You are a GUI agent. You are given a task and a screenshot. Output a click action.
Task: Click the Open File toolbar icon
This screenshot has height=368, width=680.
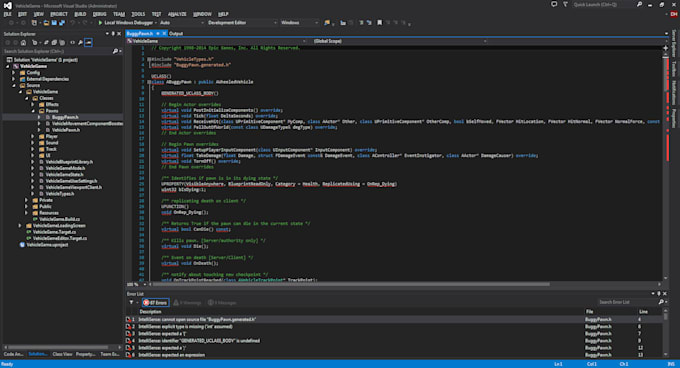[46, 23]
